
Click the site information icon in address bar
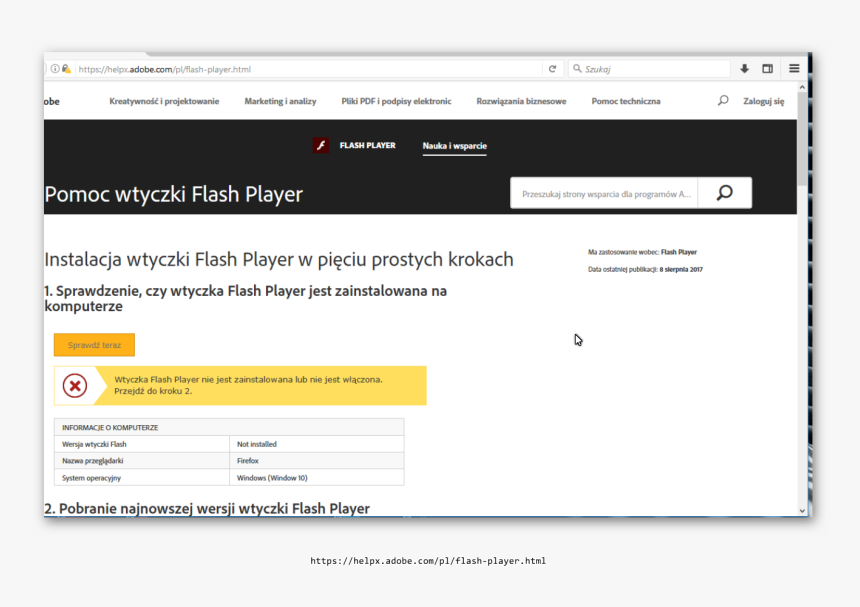coord(55,69)
